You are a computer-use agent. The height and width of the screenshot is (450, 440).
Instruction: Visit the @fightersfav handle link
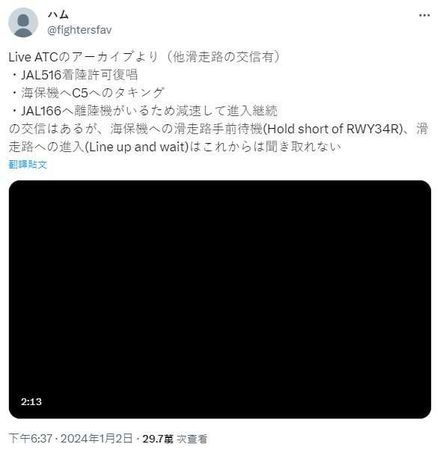pos(79,30)
